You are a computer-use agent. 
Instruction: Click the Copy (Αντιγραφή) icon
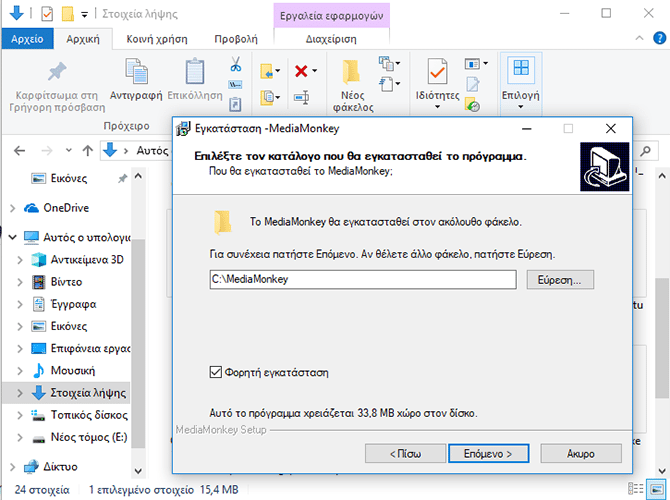(x=136, y=71)
